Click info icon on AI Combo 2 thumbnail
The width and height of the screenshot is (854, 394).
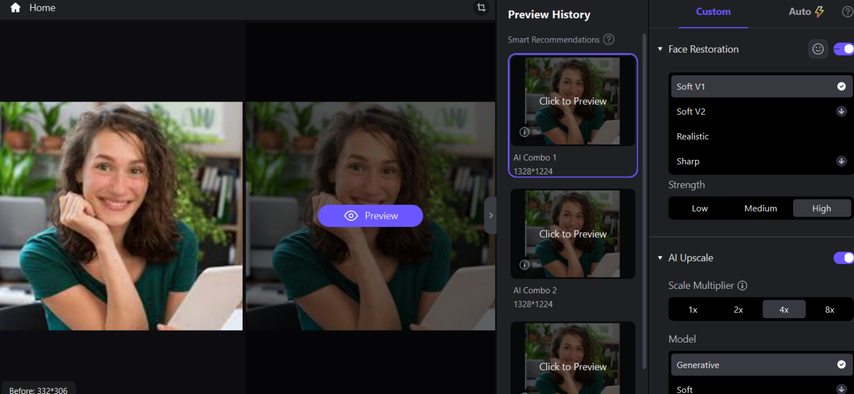pos(524,265)
